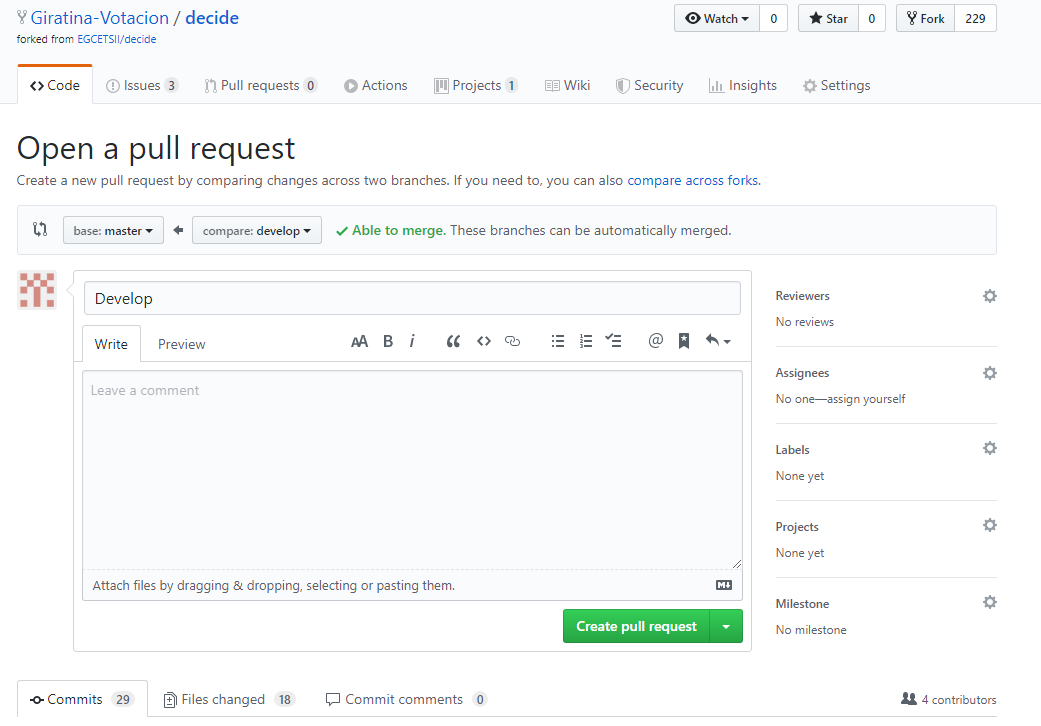Open saved replies arrow menu
Image resolution: width=1041 pixels, height=726 pixels.
click(718, 341)
